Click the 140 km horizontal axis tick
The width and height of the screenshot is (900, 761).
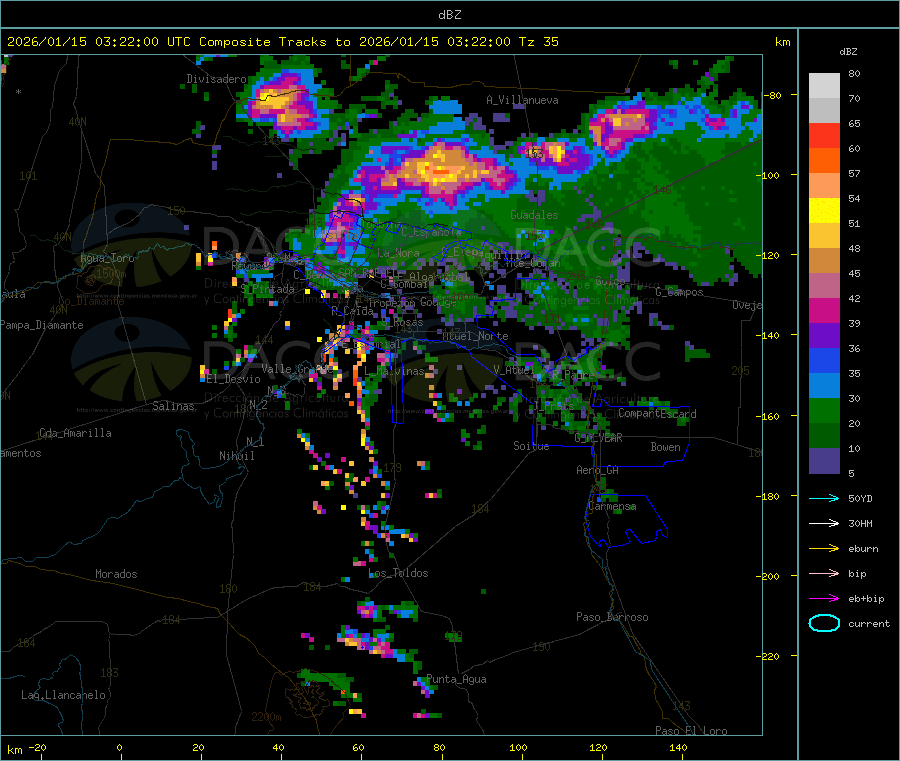pos(678,747)
